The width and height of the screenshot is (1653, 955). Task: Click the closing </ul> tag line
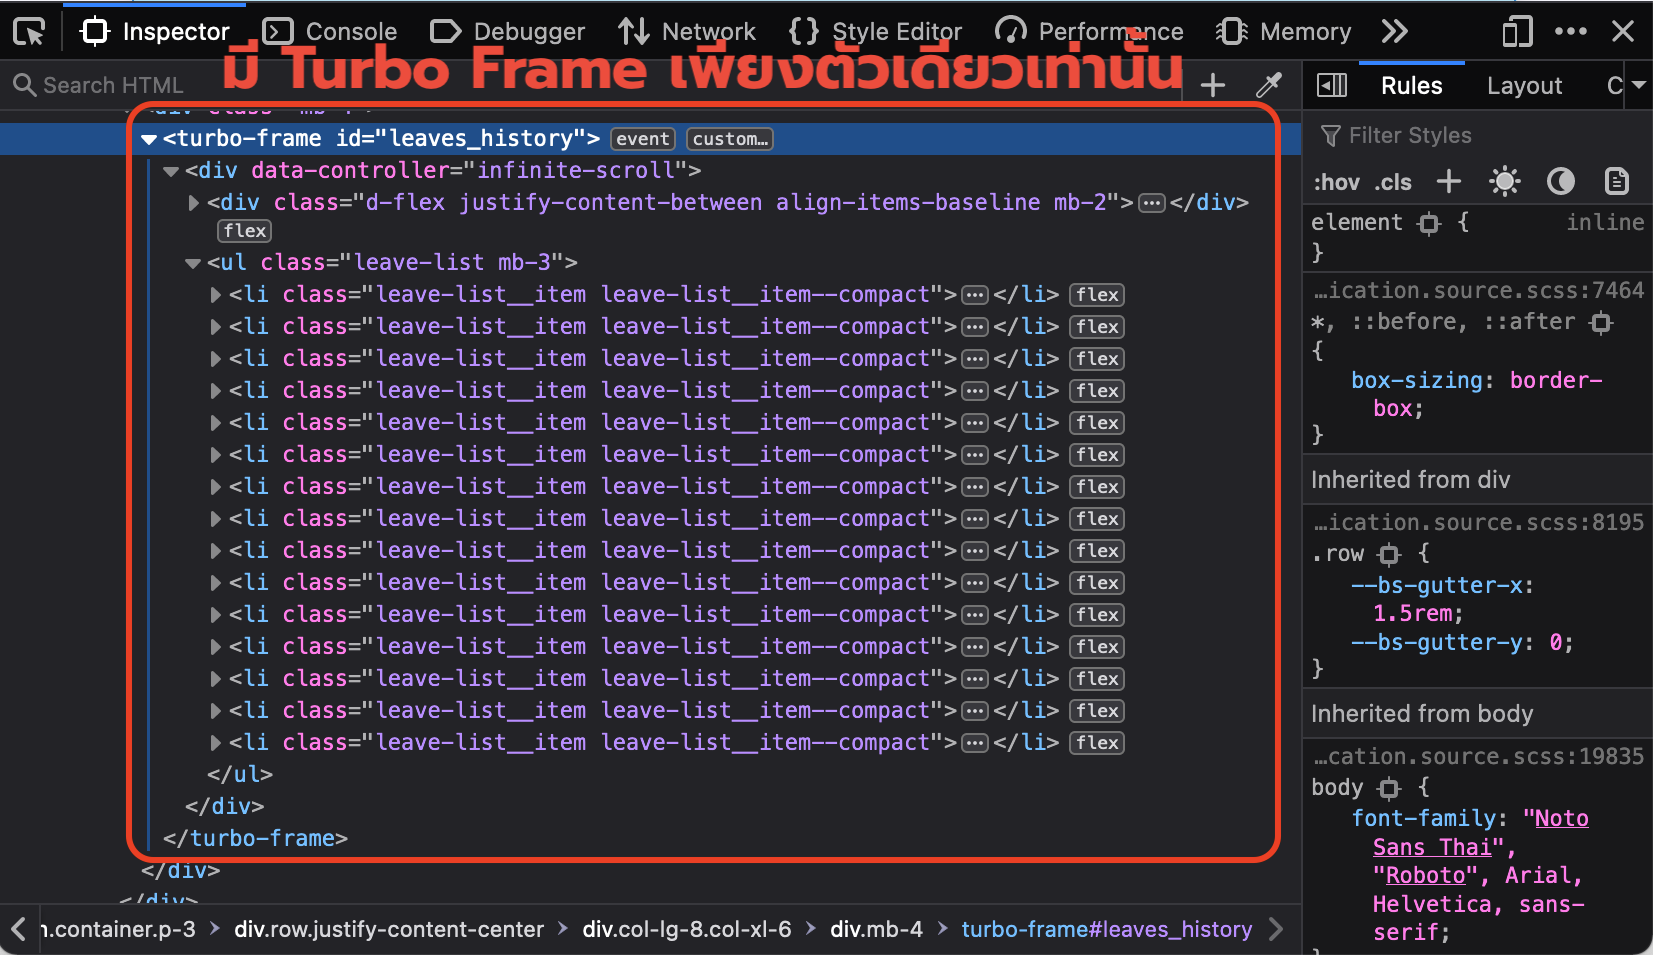click(239, 775)
